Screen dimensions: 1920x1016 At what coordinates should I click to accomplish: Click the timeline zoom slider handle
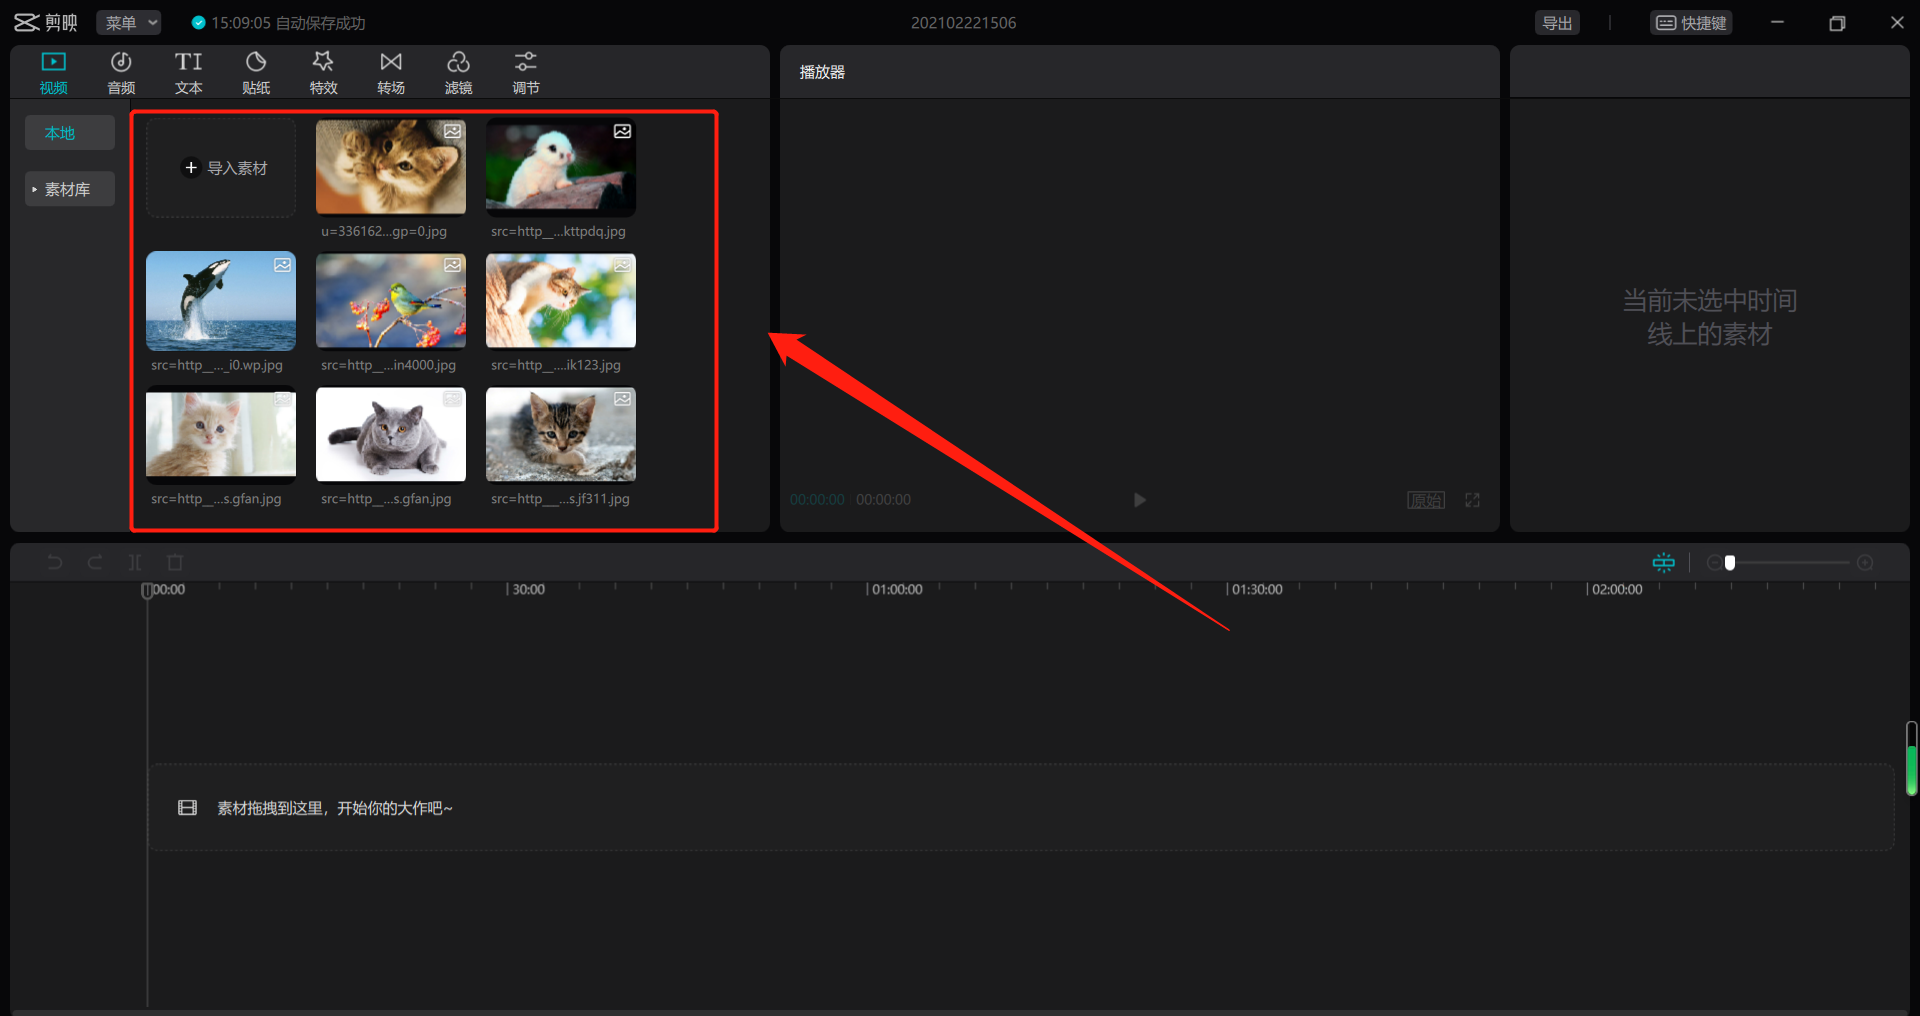click(x=1730, y=563)
